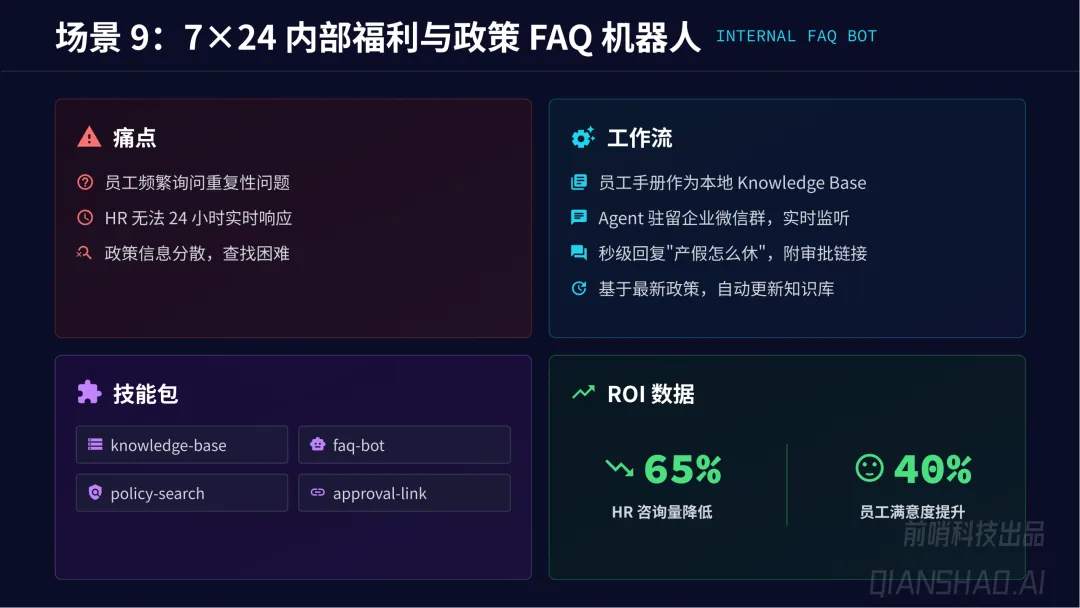
Task: Click the smiley face icon beside 40%
Action: click(x=870, y=468)
